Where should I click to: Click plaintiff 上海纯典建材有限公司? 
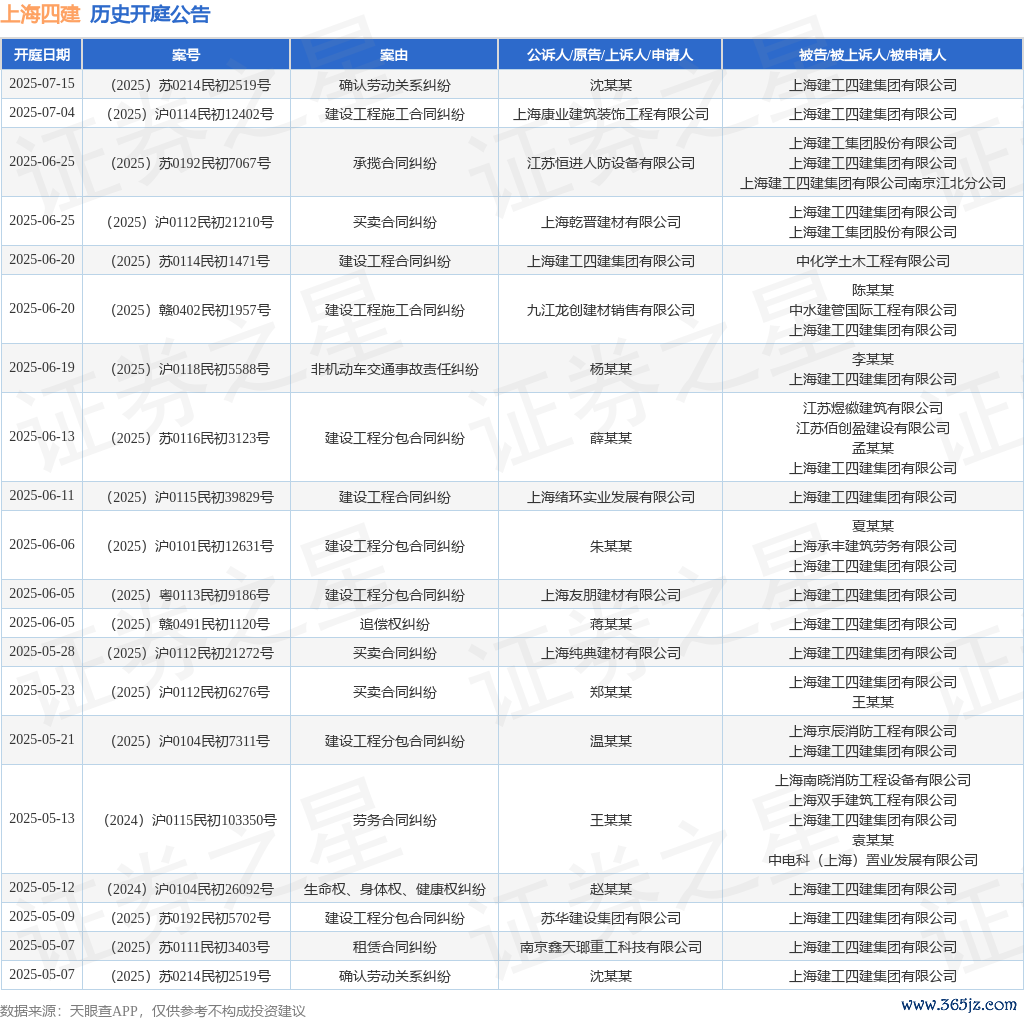pos(611,653)
